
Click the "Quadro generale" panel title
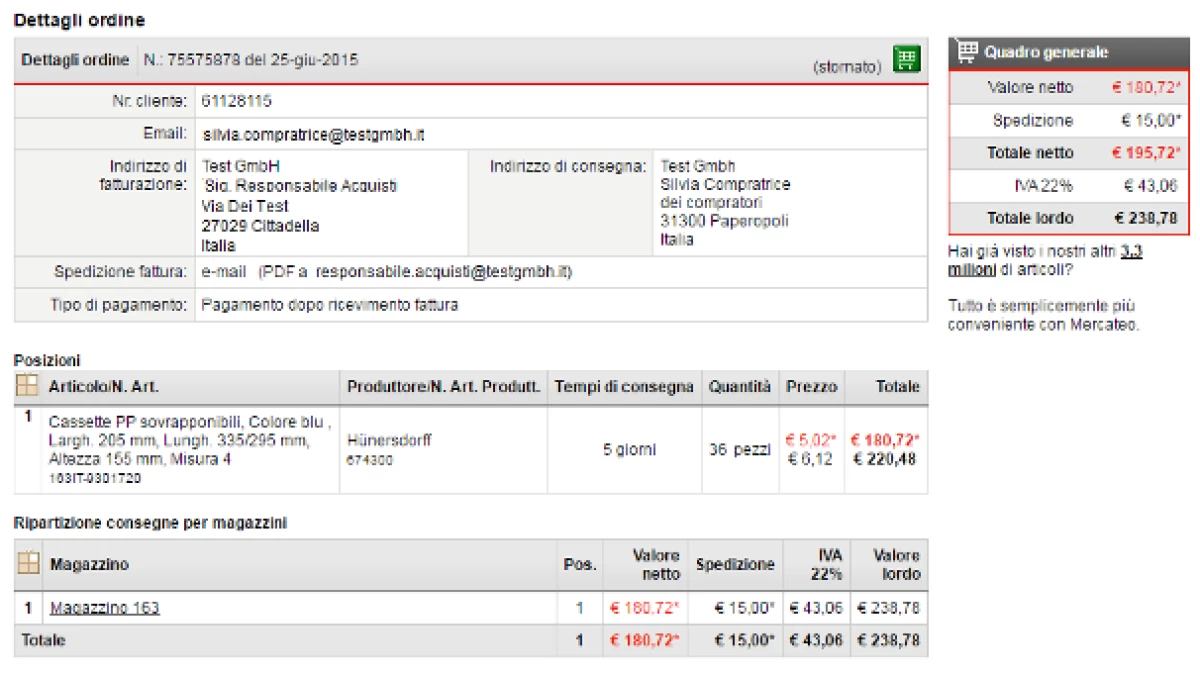[x=1045, y=52]
